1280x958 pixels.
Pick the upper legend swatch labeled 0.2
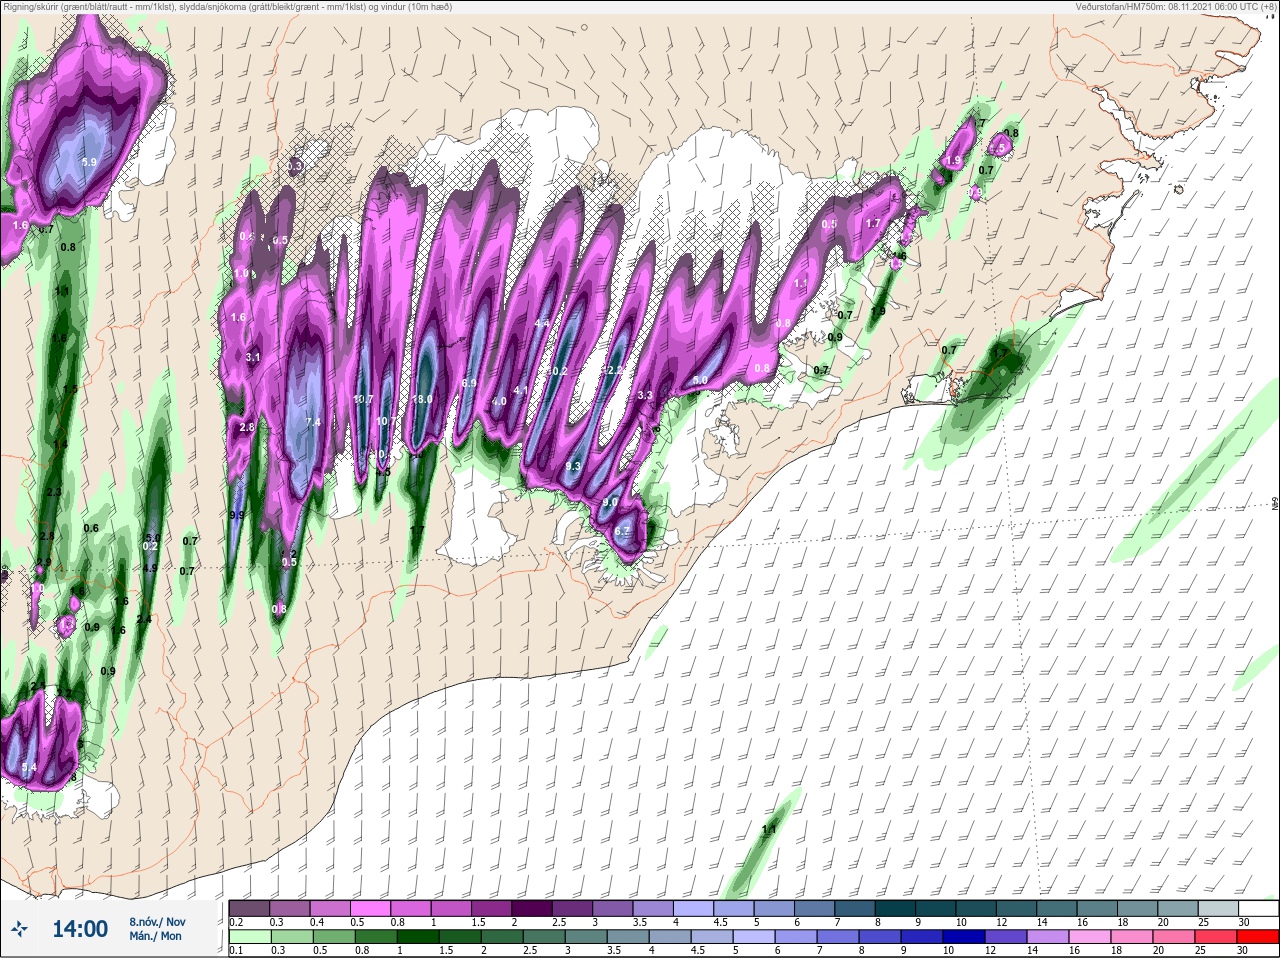click(x=249, y=908)
